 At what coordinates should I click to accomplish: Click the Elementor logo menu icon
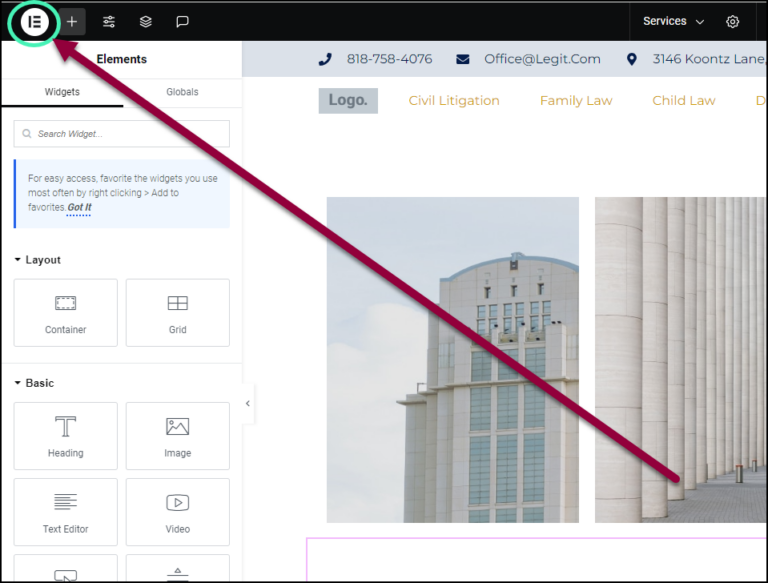tap(35, 21)
